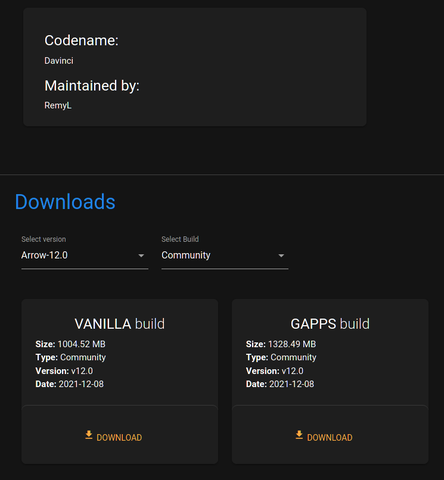The width and height of the screenshot is (444, 480).
Task: Click the RemyL maintainer name
Action: (x=58, y=106)
